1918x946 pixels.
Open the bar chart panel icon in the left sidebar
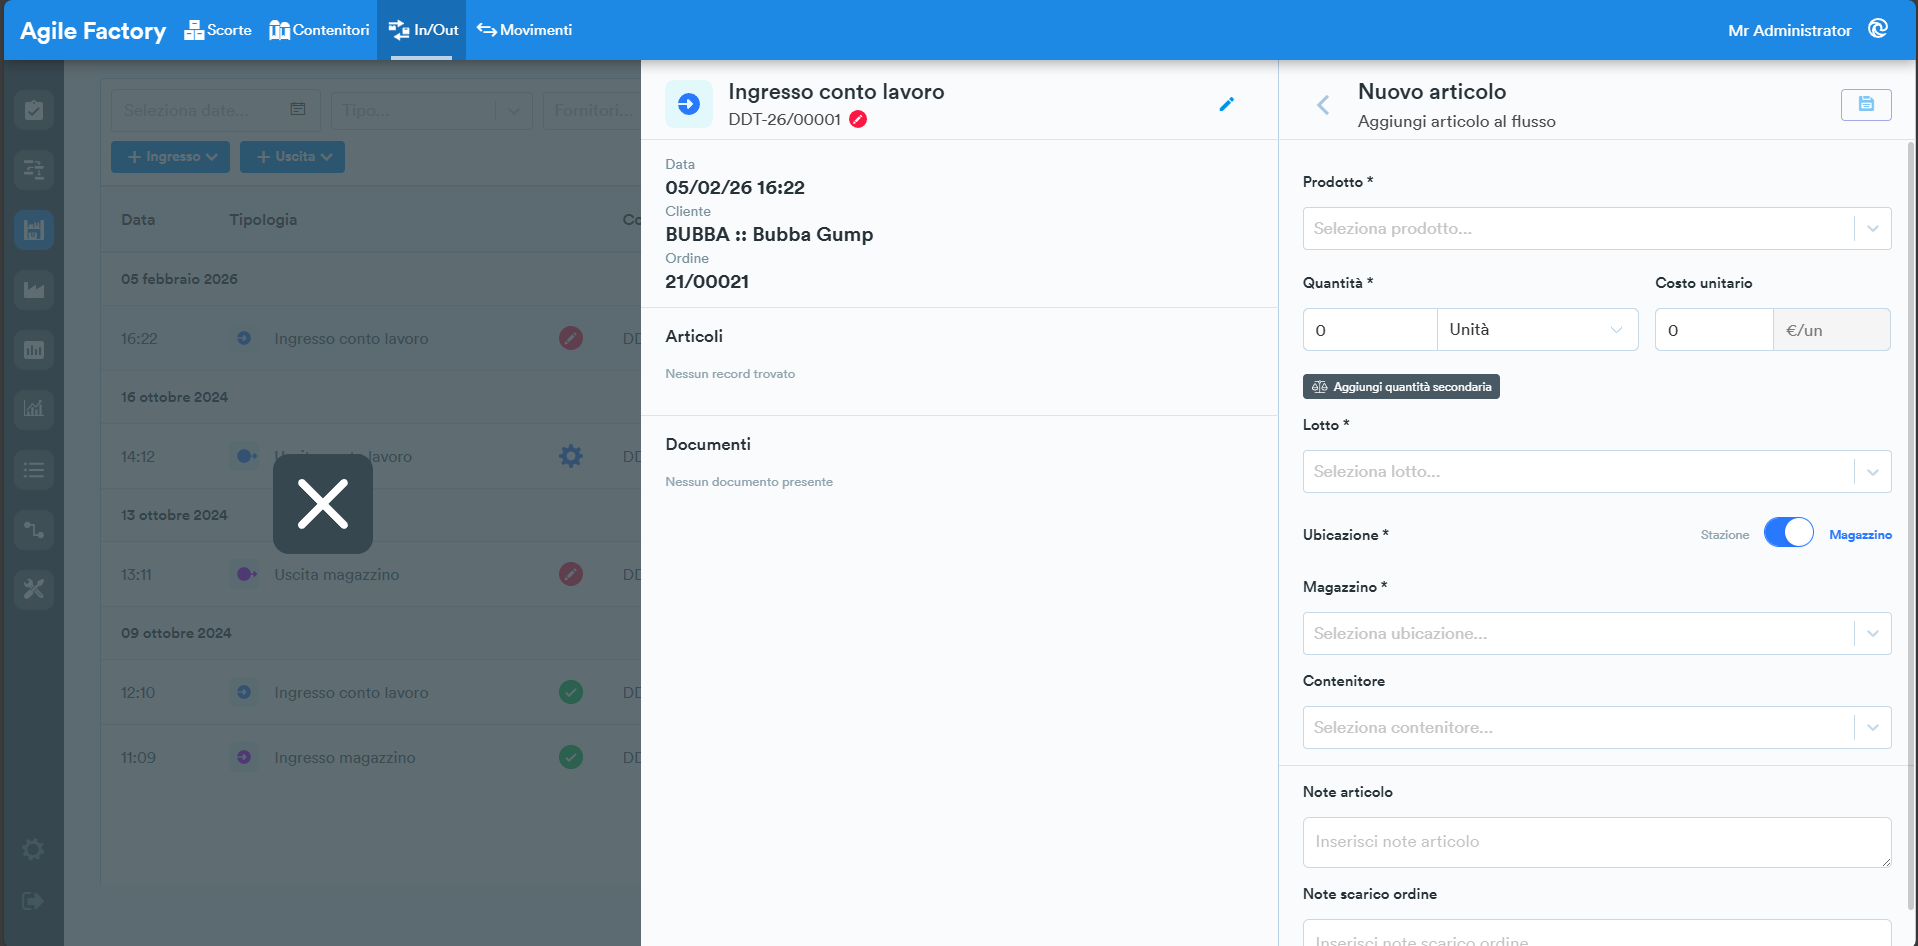click(34, 350)
